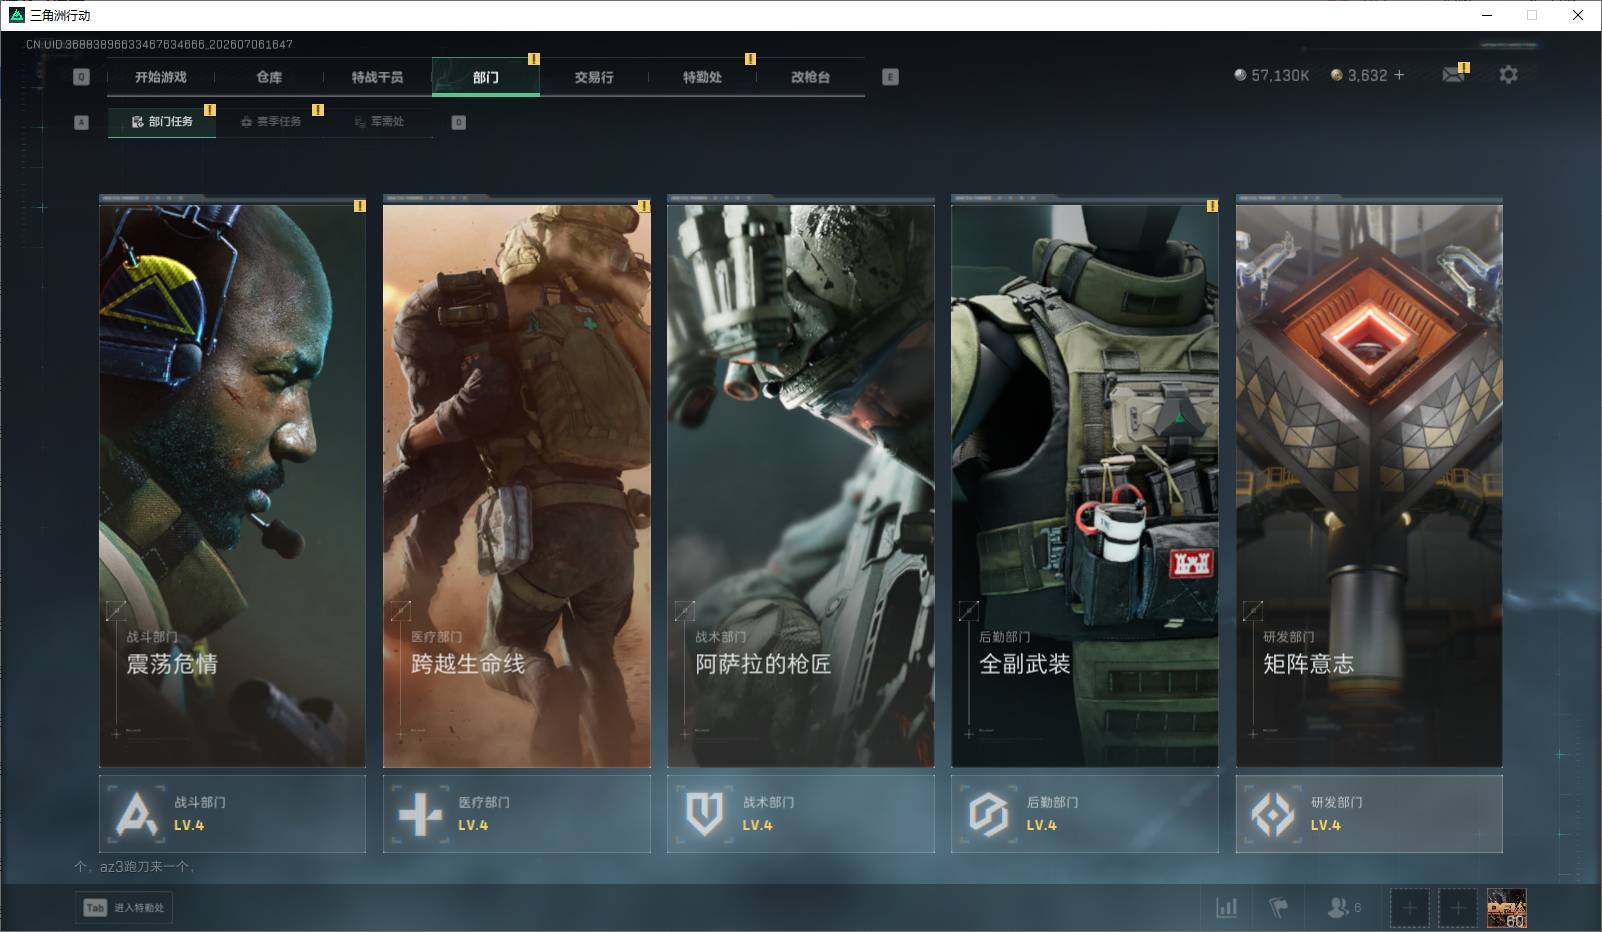The height and width of the screenshot is (932, 1602).
Task: Open the 矩阵意志 mission card
Action: click(1369, 482)
